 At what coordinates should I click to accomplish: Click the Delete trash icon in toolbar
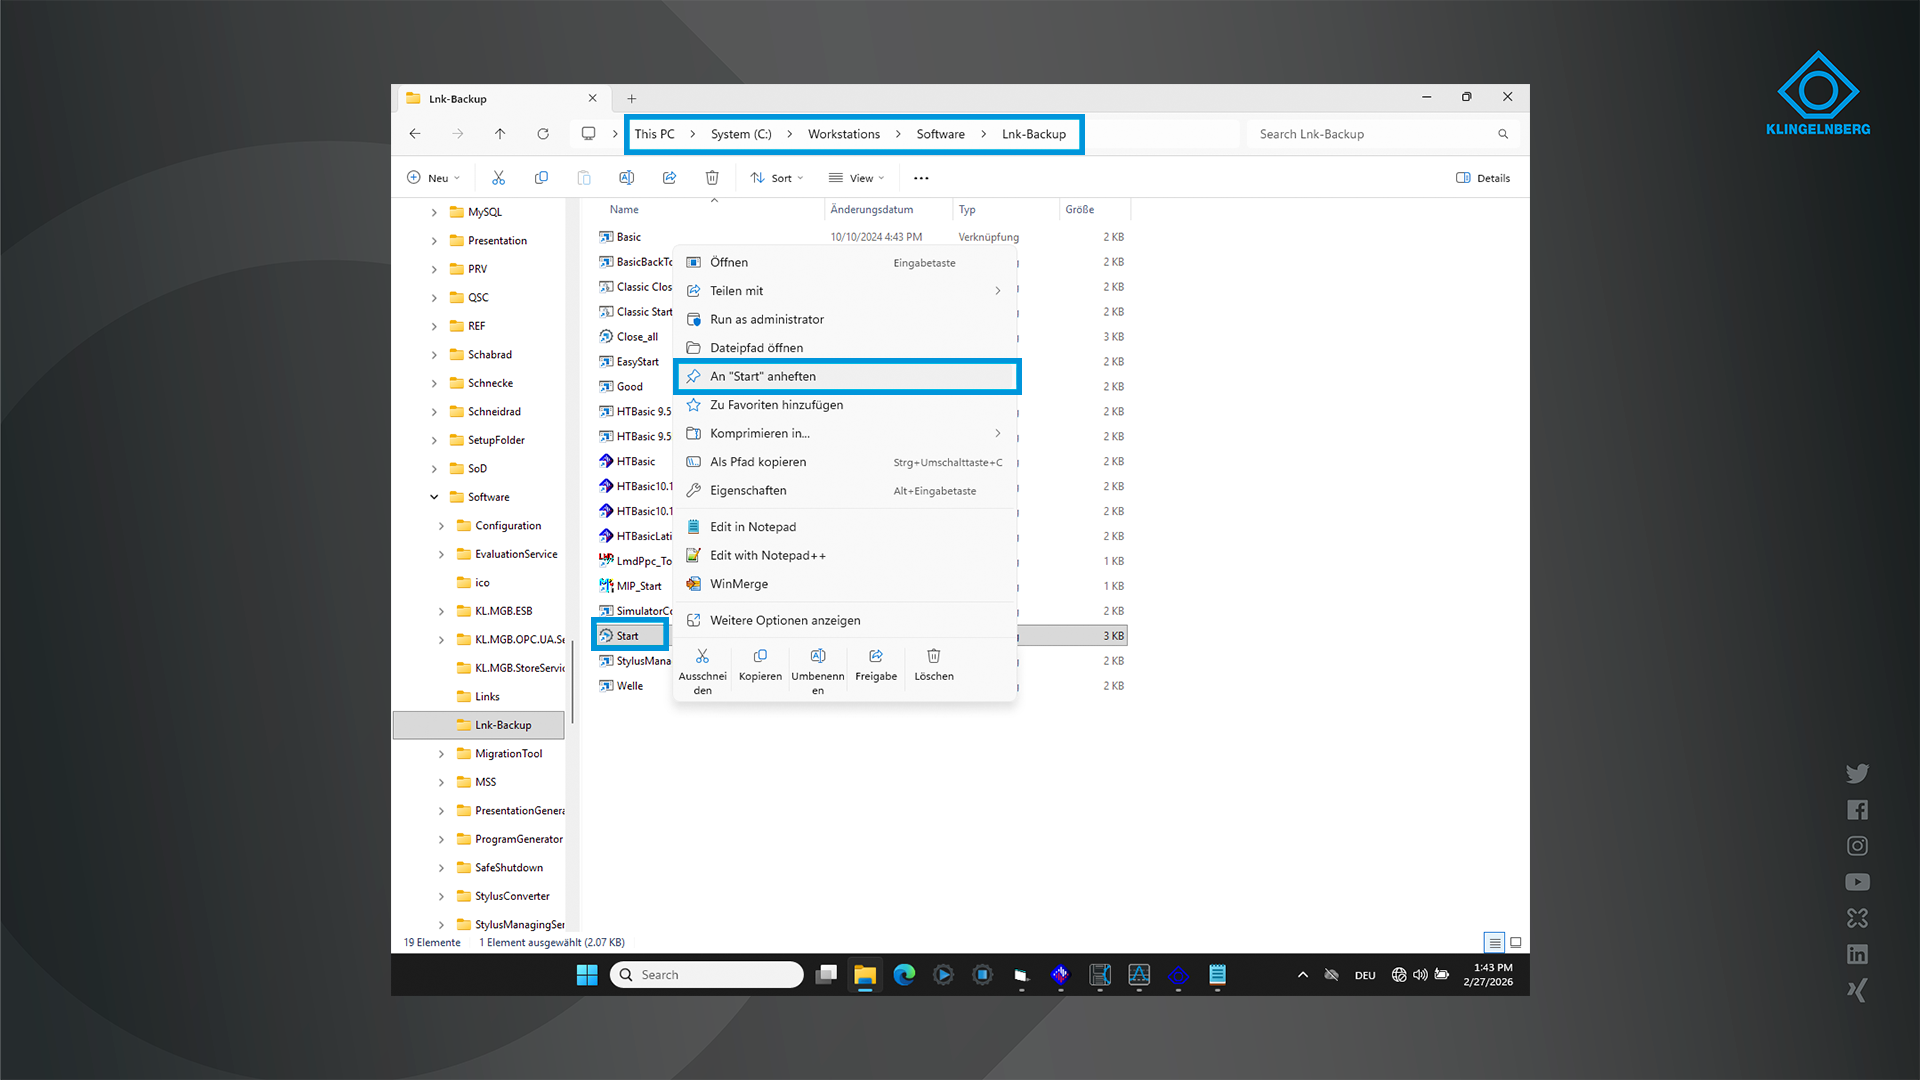(x=712, y=178)
